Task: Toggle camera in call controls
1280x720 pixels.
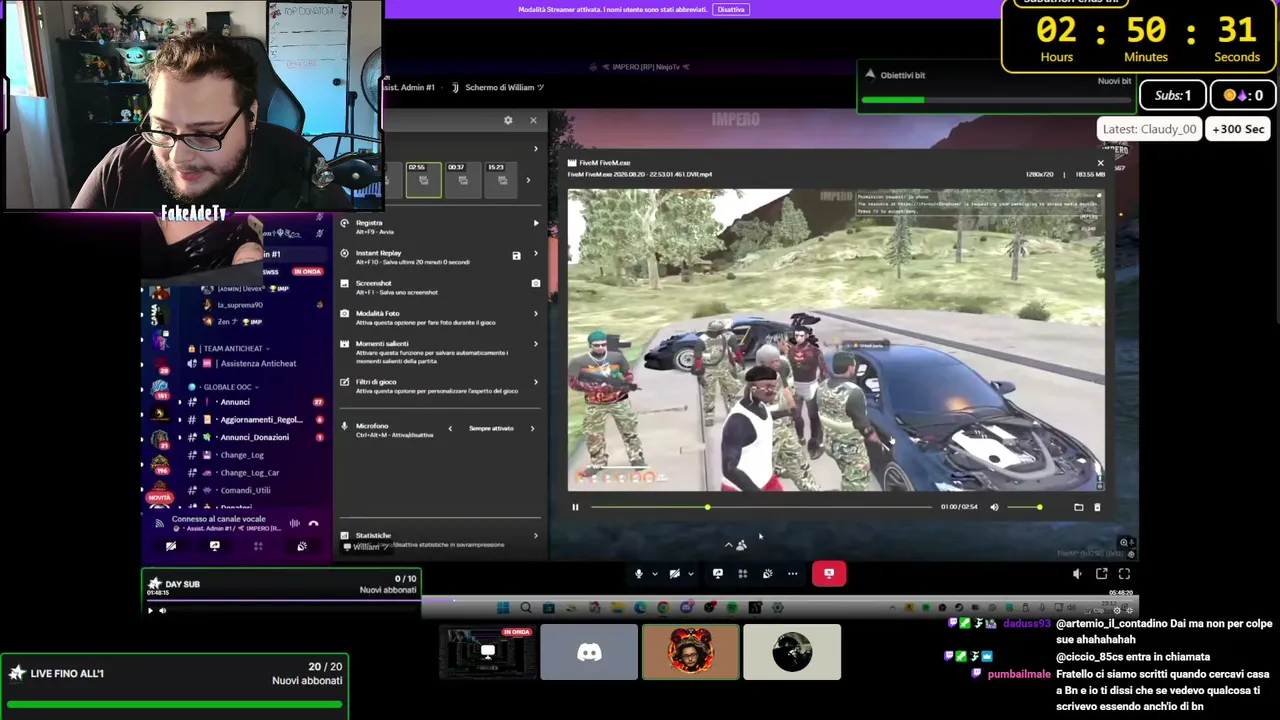Action: tap(675, 574)
